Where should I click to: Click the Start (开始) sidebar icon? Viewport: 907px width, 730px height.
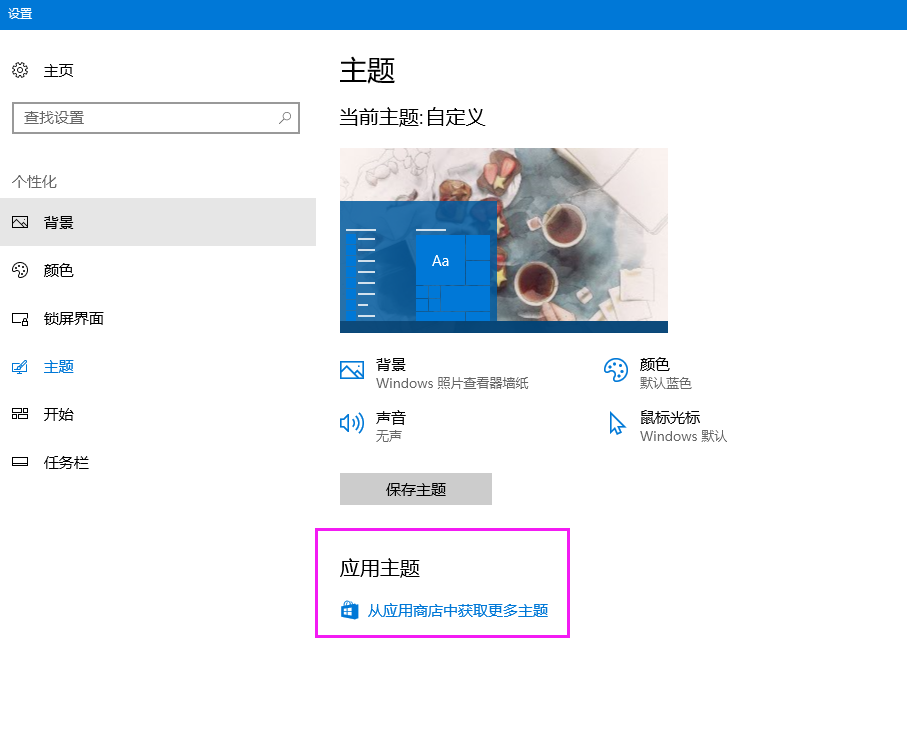(x=20, y=414)
